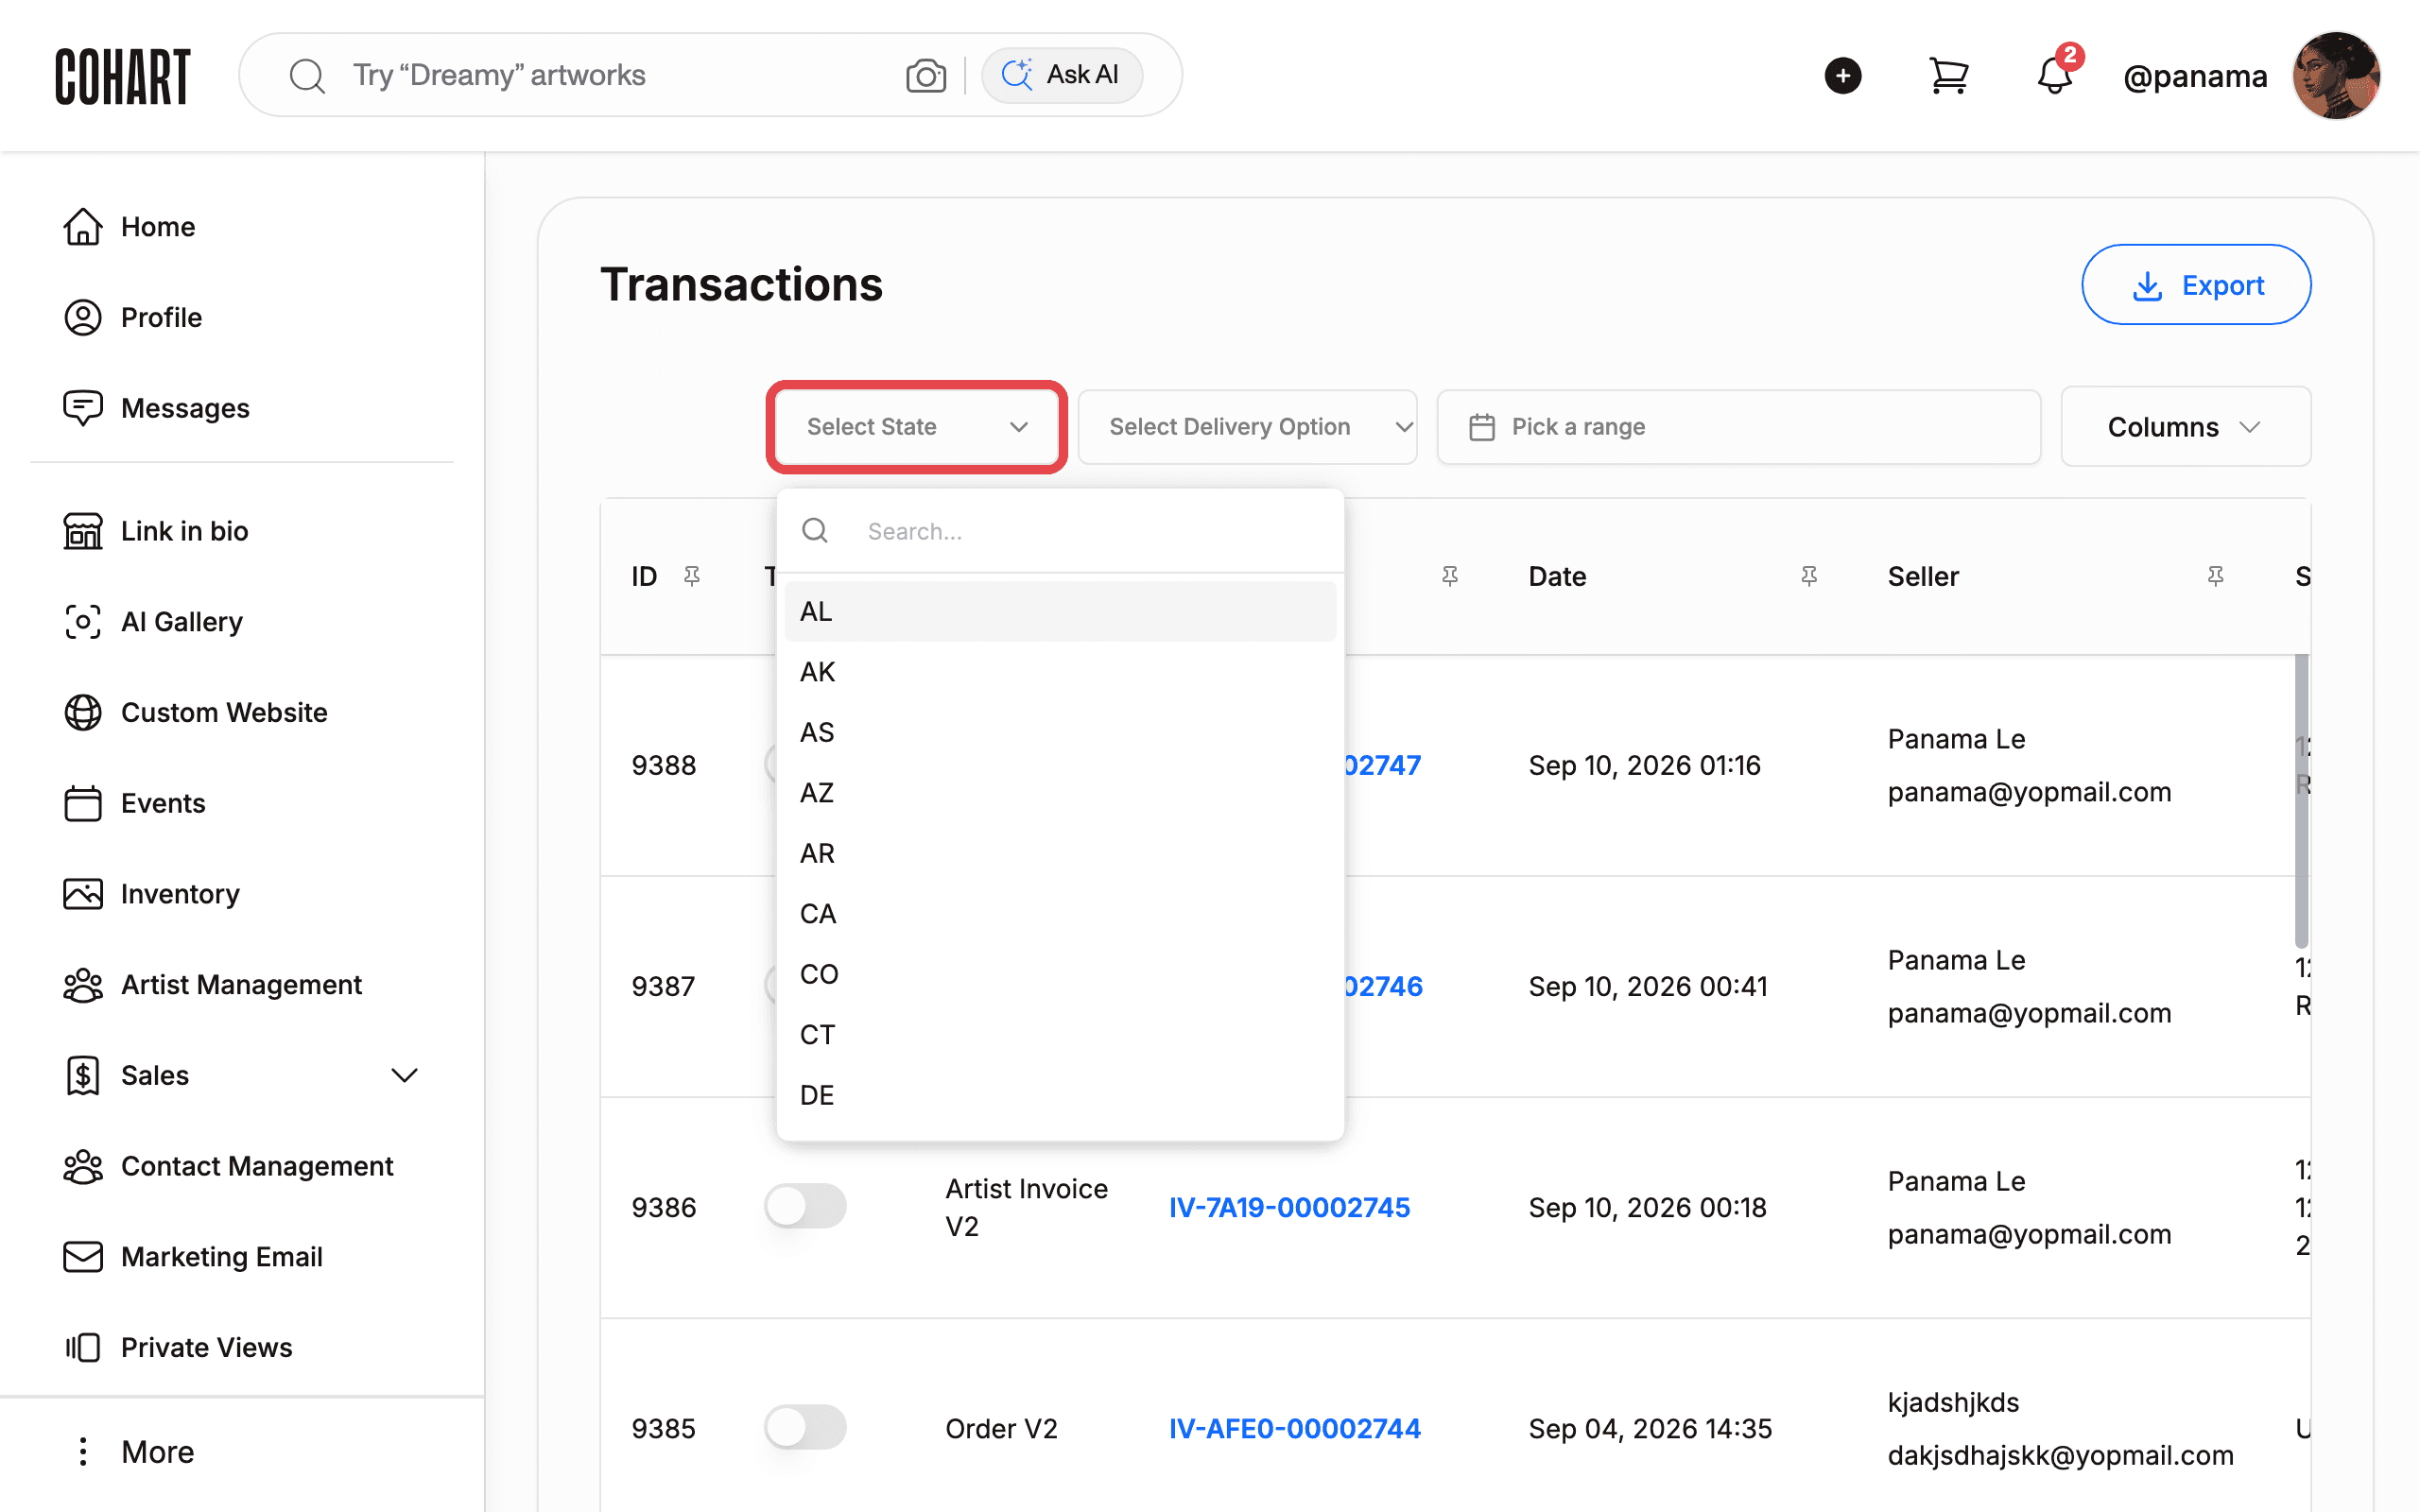Screen dimensions: 2420x1512
Task: Toggle switch for transaction 9386
Action: click(x=805, y=1206)
